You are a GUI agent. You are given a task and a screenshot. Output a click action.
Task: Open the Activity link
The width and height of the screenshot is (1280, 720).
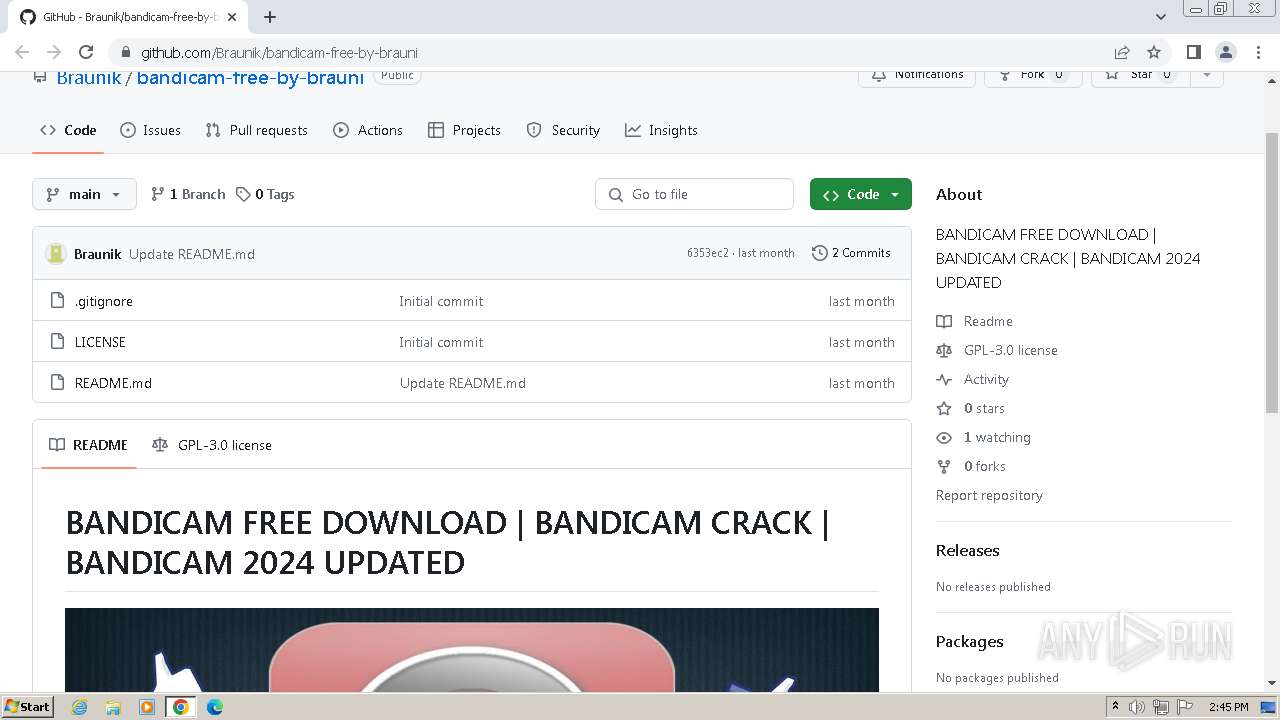[973, 379]
